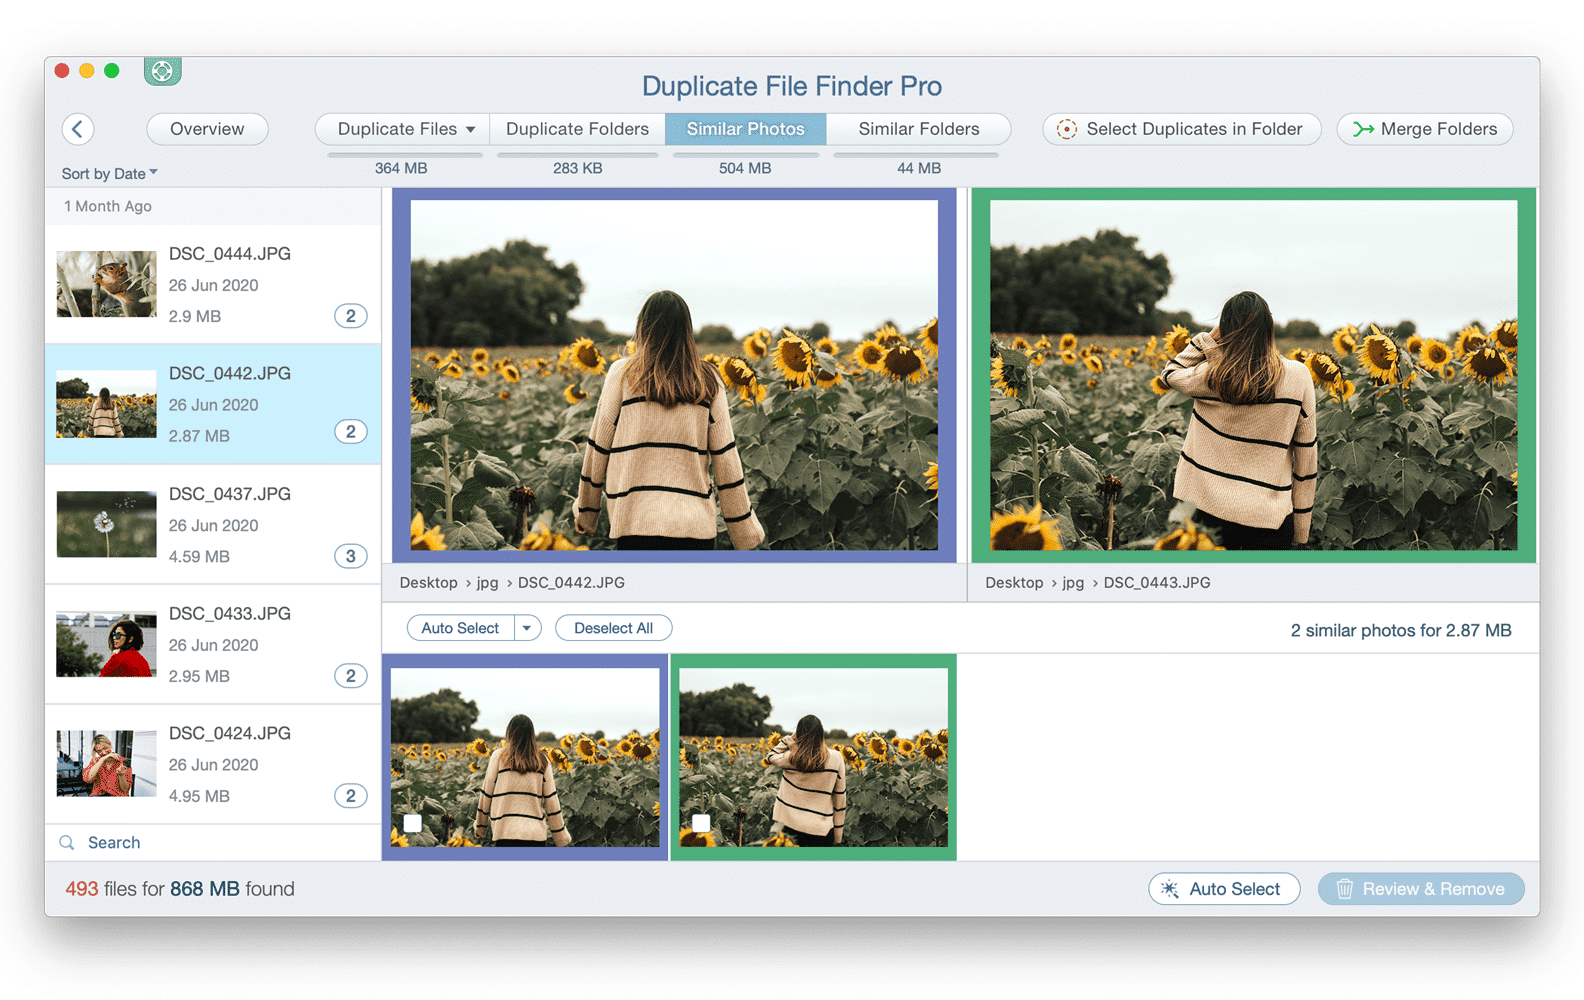This screenshot has height=1000, width=1584.
Task: Click count badge 2 on DSC_0442.JPG
Action: pyautogui.click(x=350, y=432)
